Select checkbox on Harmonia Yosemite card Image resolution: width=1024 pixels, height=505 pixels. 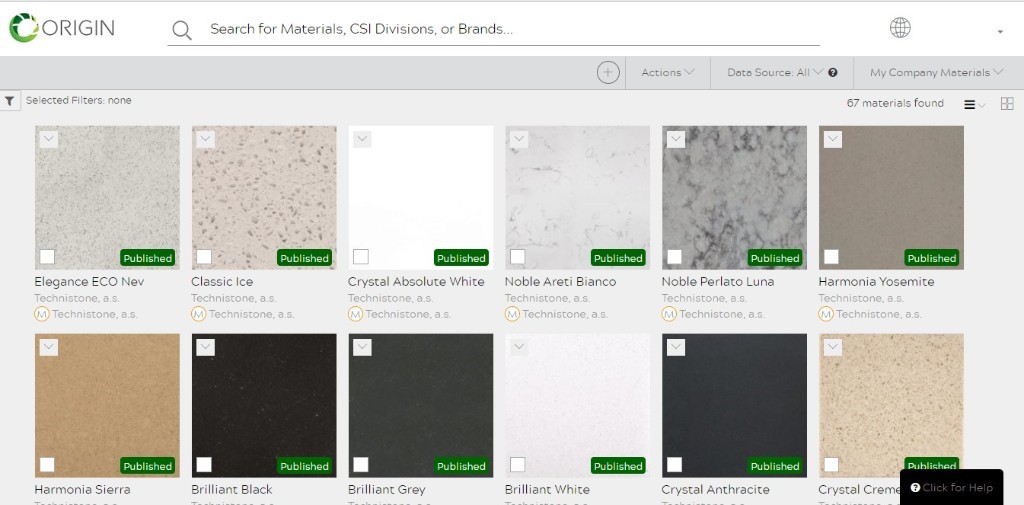pyautogui.click(x=831, y=257)
